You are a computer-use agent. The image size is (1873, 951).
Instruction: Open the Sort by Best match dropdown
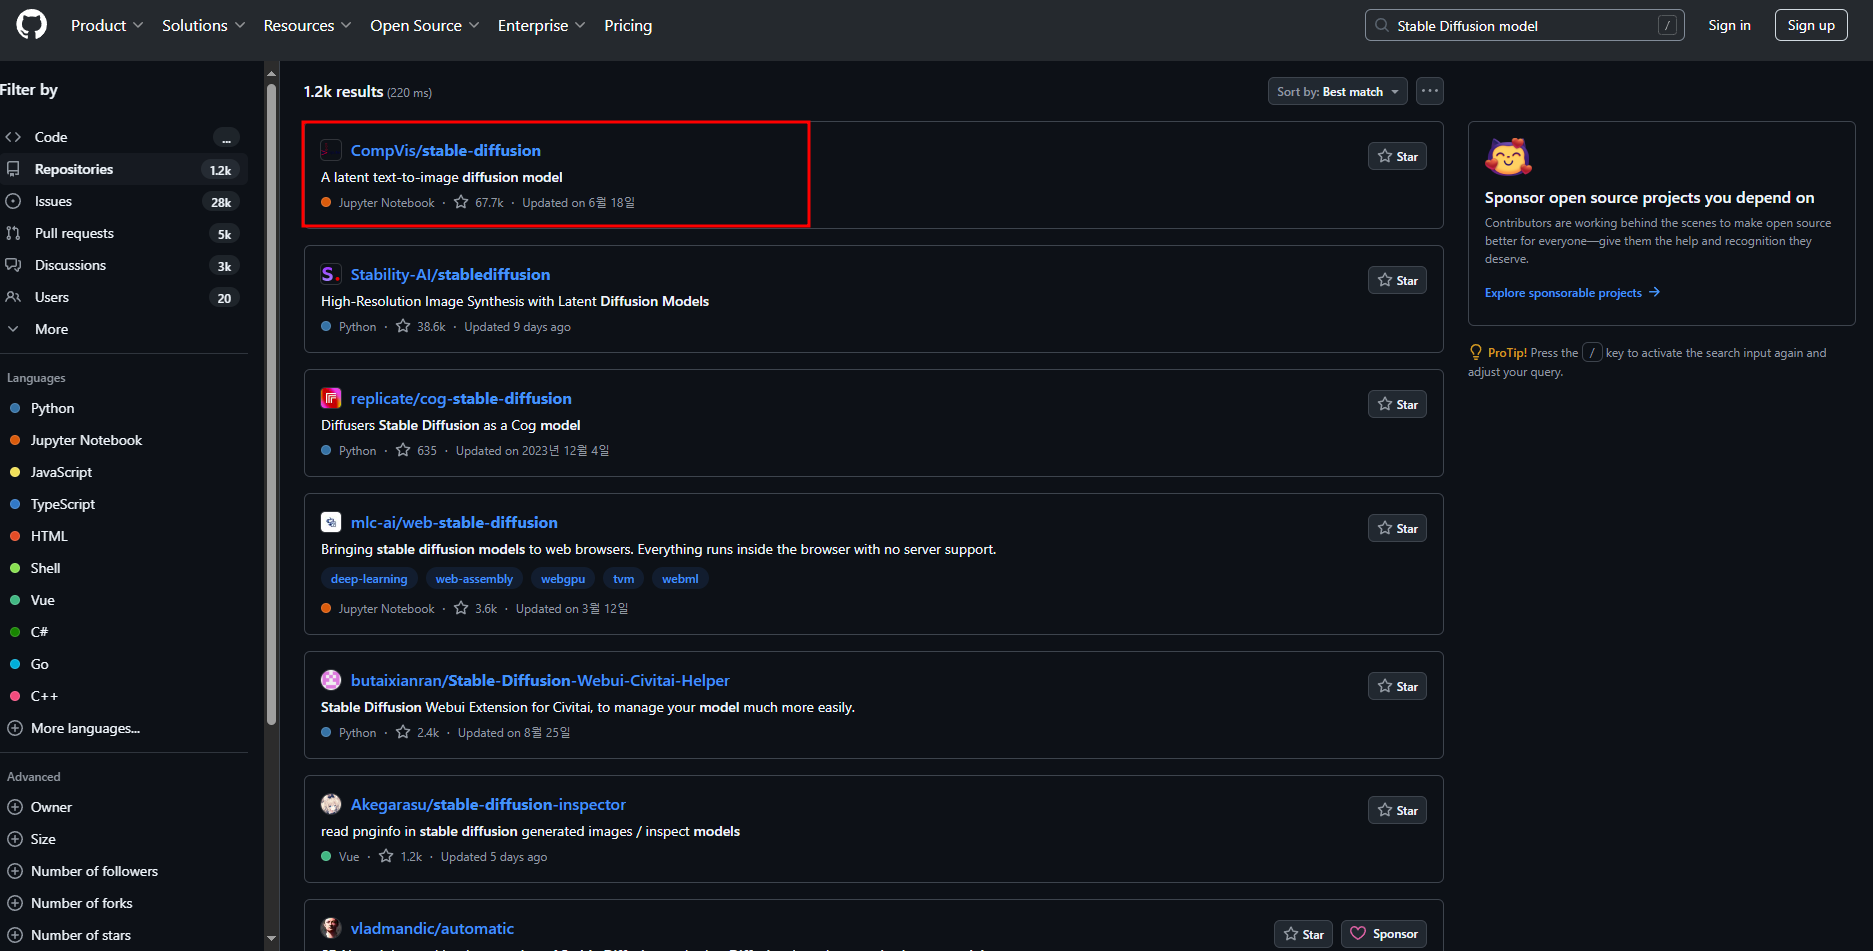tap(1337, 91)
